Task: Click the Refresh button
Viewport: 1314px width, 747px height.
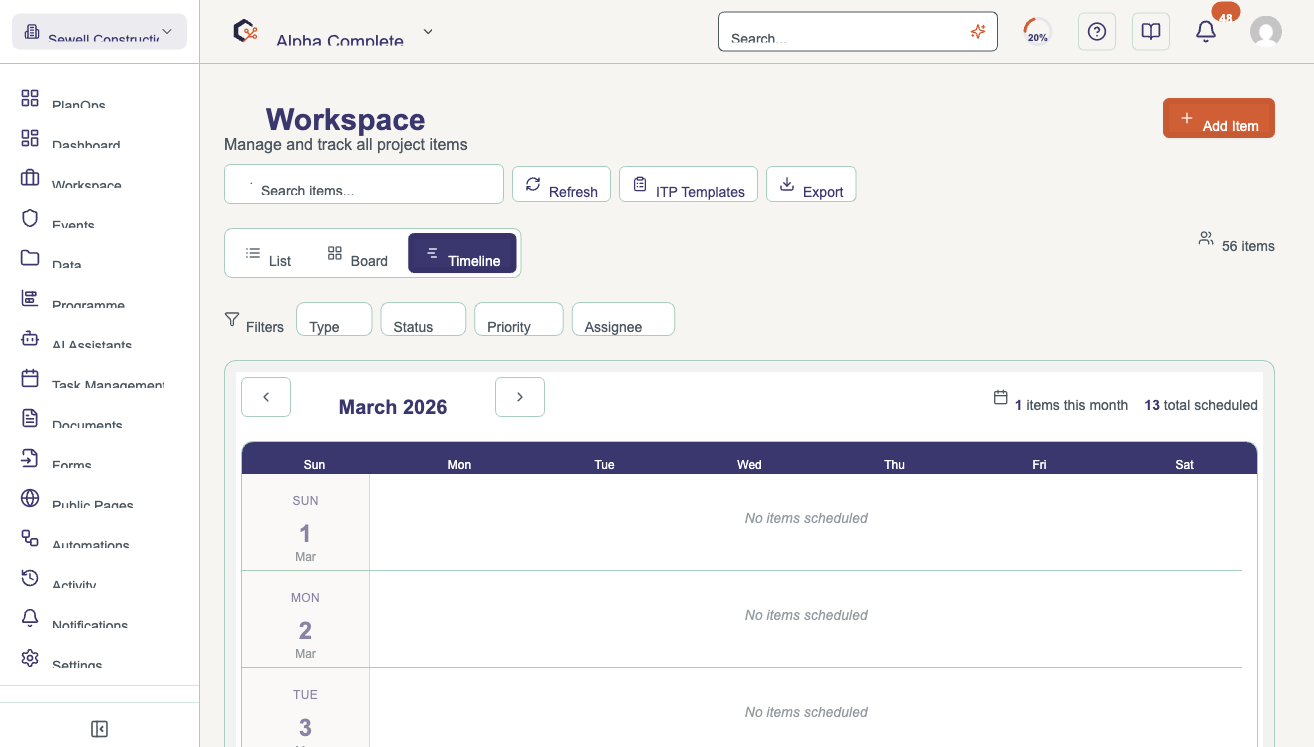Action: 561,184
